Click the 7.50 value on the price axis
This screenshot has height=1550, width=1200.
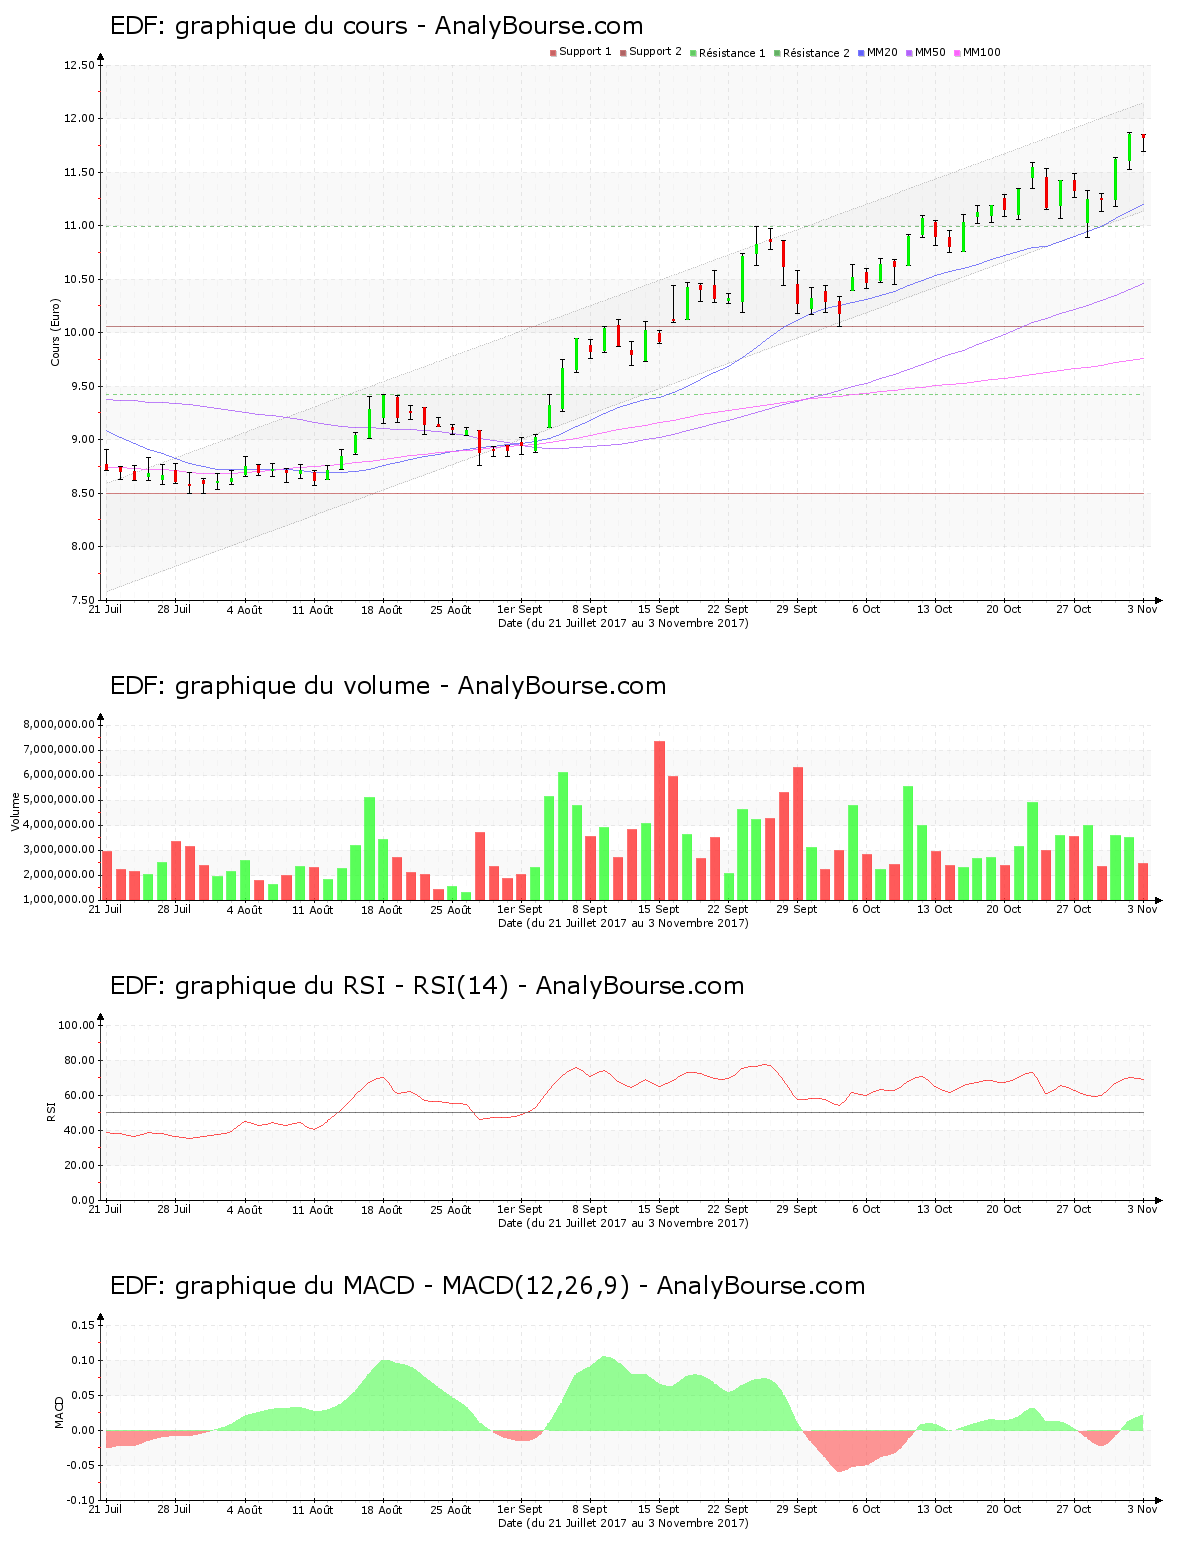coord(82,601)
